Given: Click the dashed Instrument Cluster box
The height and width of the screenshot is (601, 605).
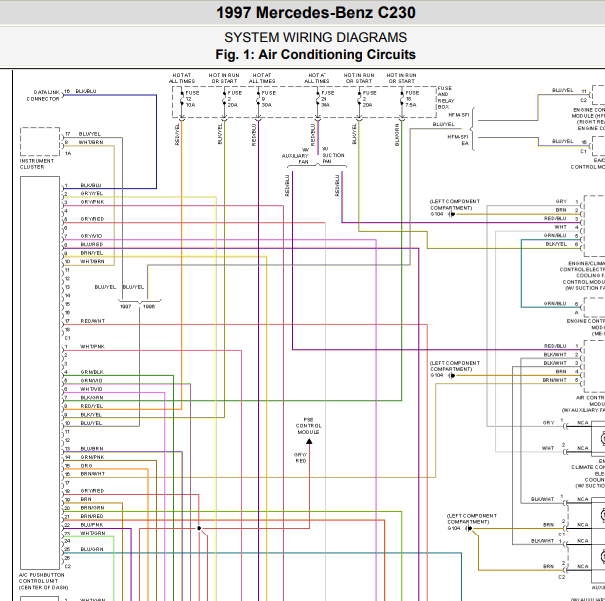Looking at the screenshot, I should tap(40, 142).
